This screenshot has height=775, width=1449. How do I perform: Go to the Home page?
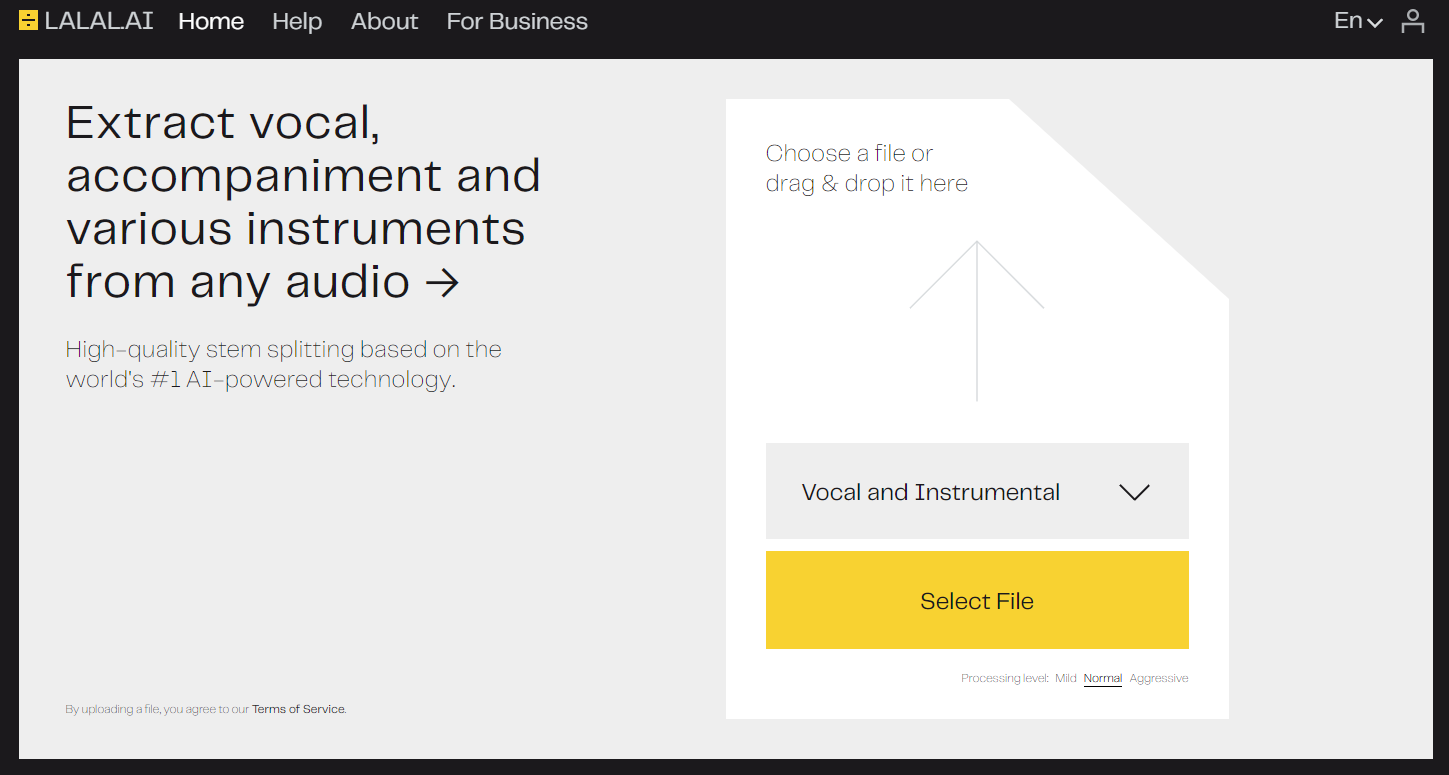coord(211,21)
